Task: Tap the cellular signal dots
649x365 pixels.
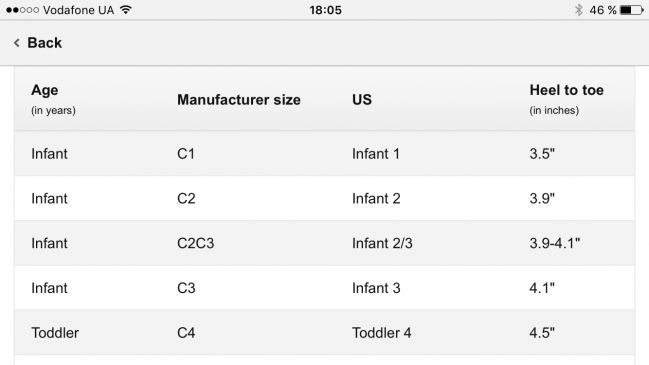Action: pos(22,10)
